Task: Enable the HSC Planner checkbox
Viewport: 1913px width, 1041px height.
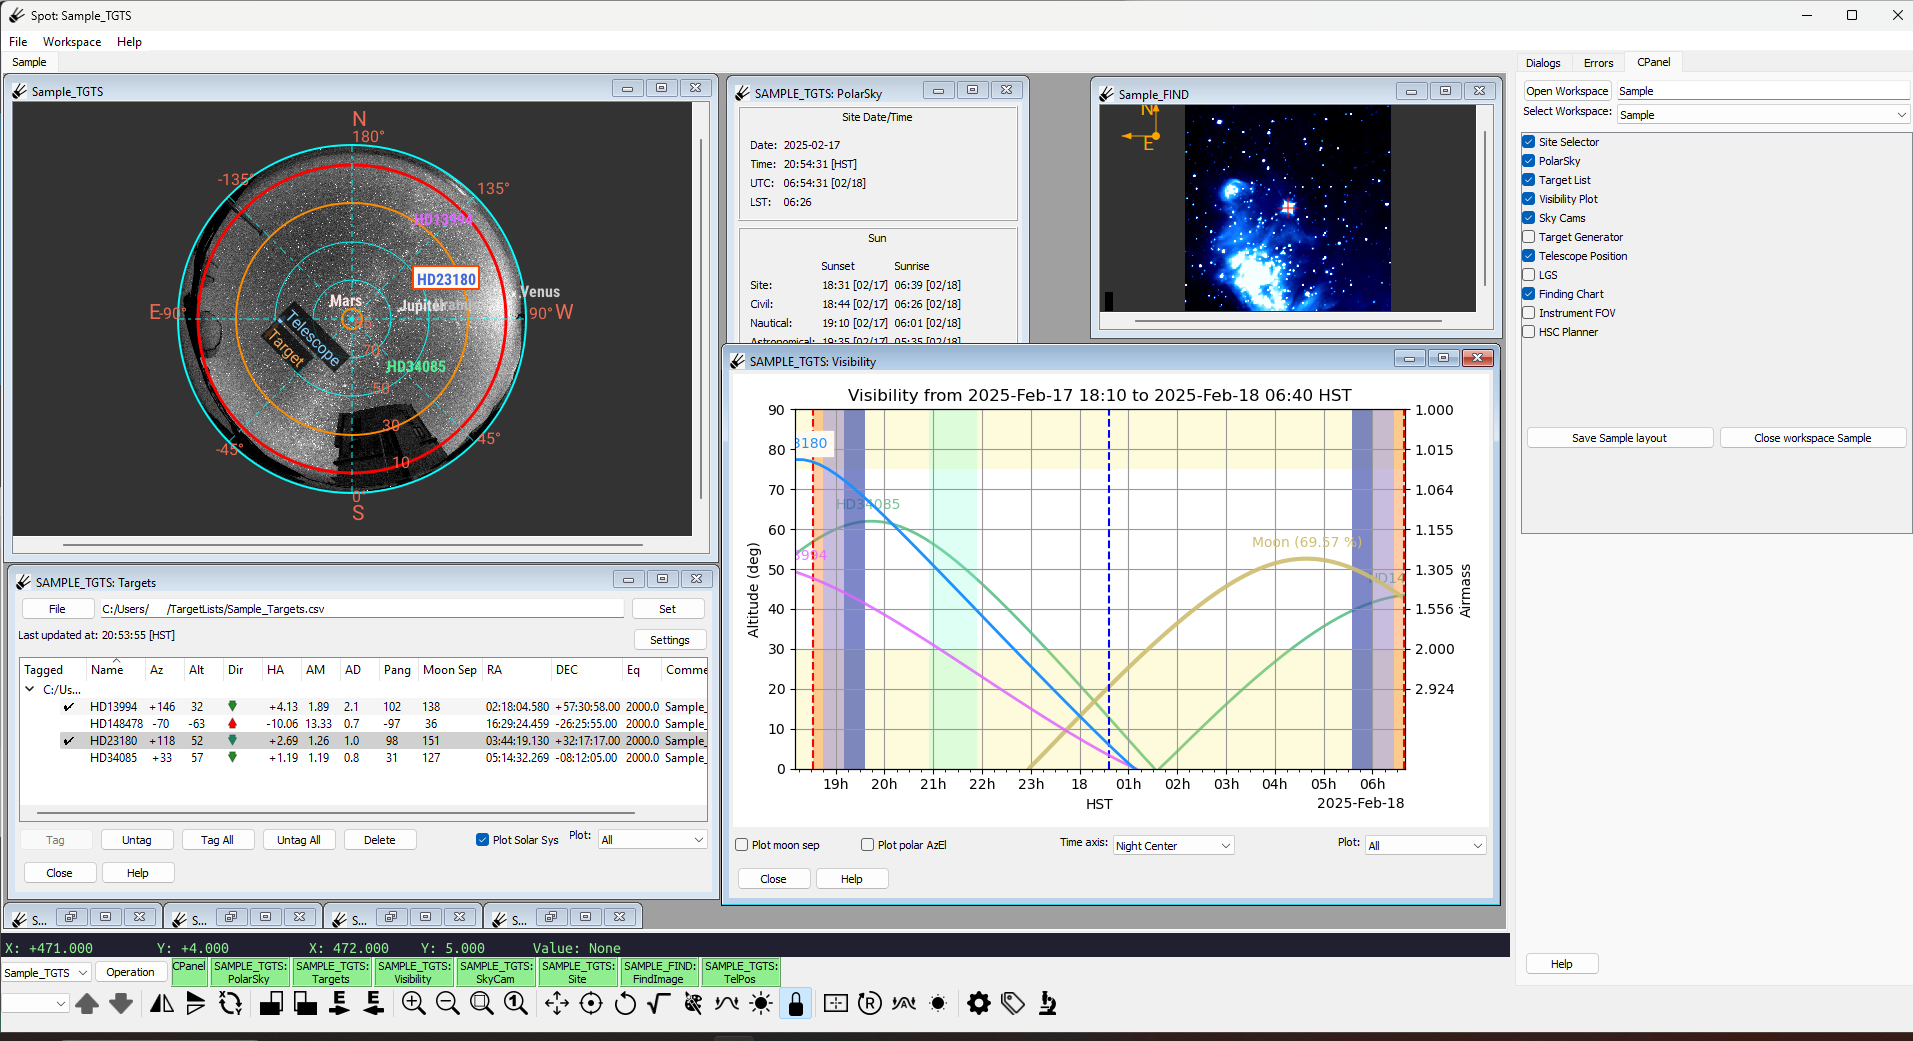Action: pyautogui.click(x=1529, y=332)
